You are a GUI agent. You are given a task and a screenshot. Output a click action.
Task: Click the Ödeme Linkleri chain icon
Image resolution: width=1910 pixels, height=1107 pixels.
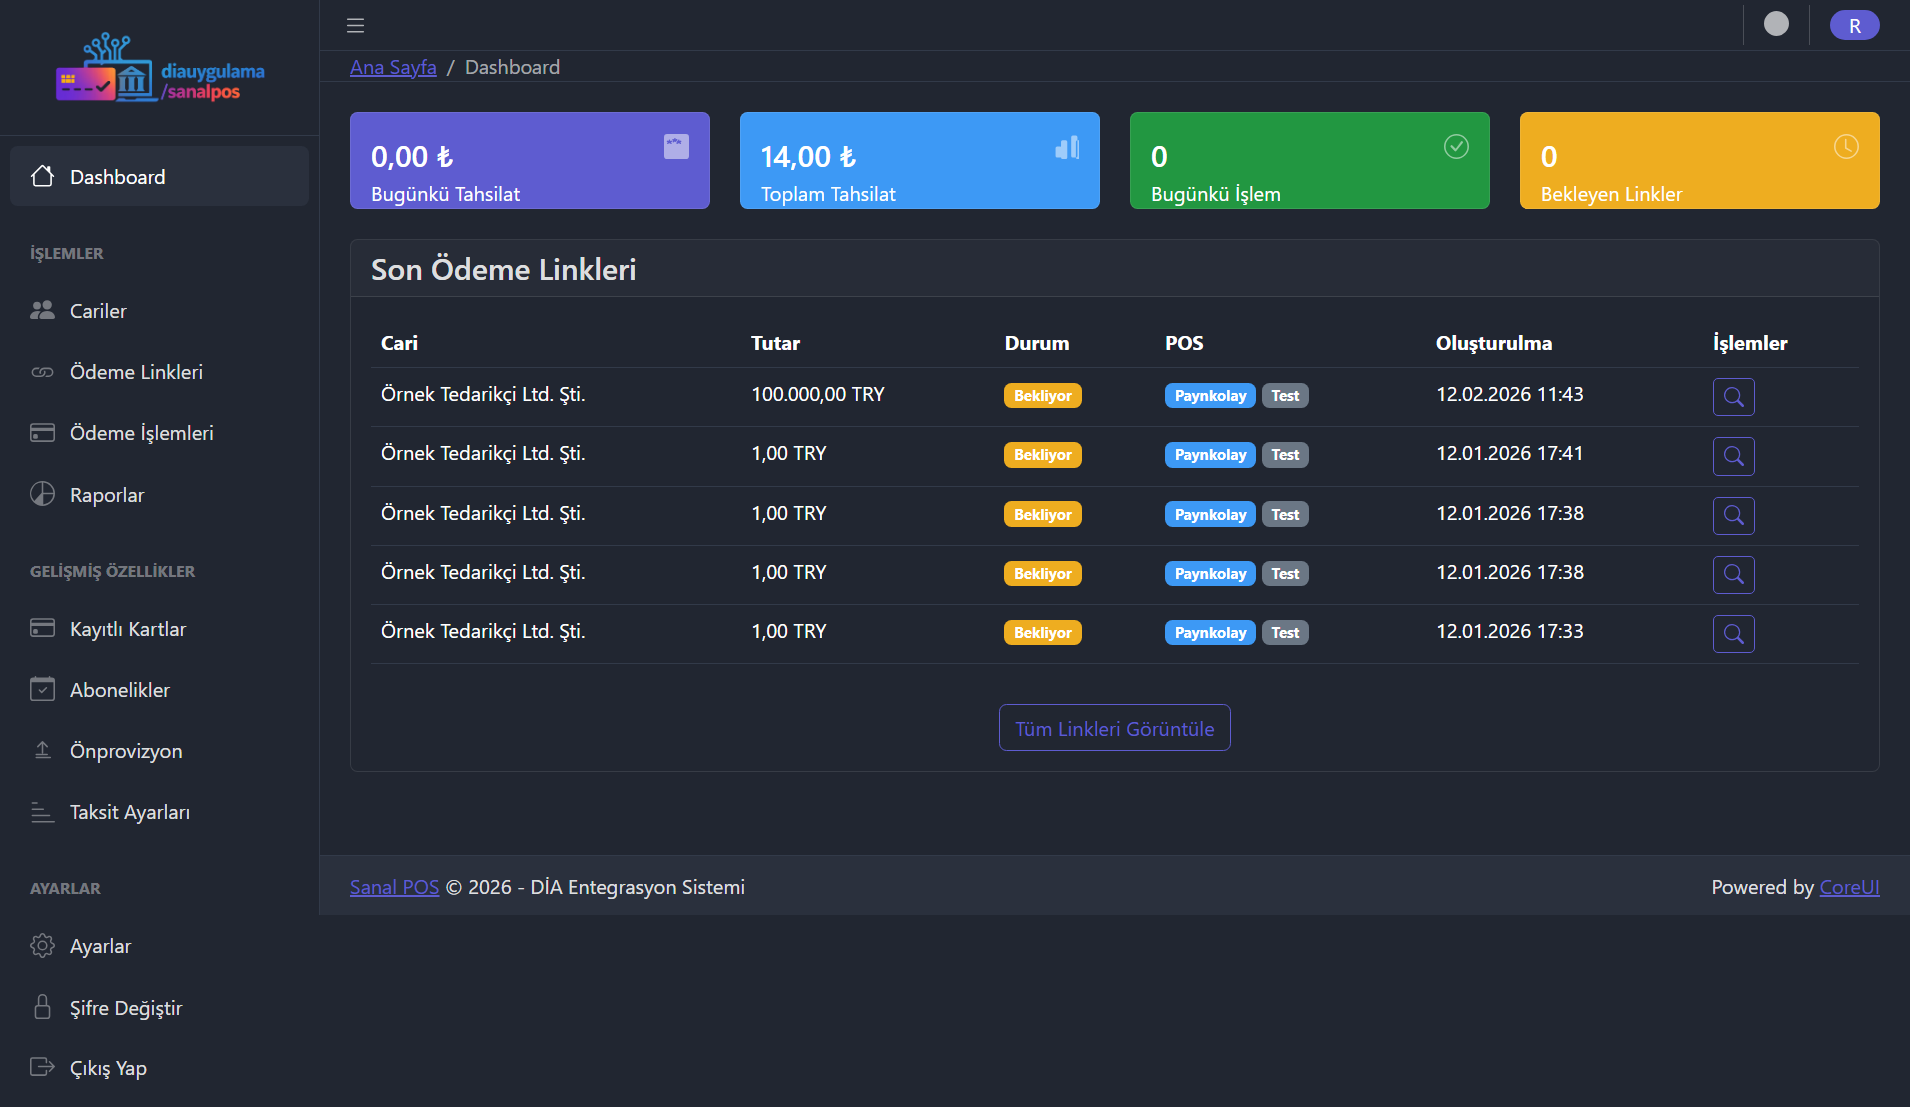tap(42, 372)
